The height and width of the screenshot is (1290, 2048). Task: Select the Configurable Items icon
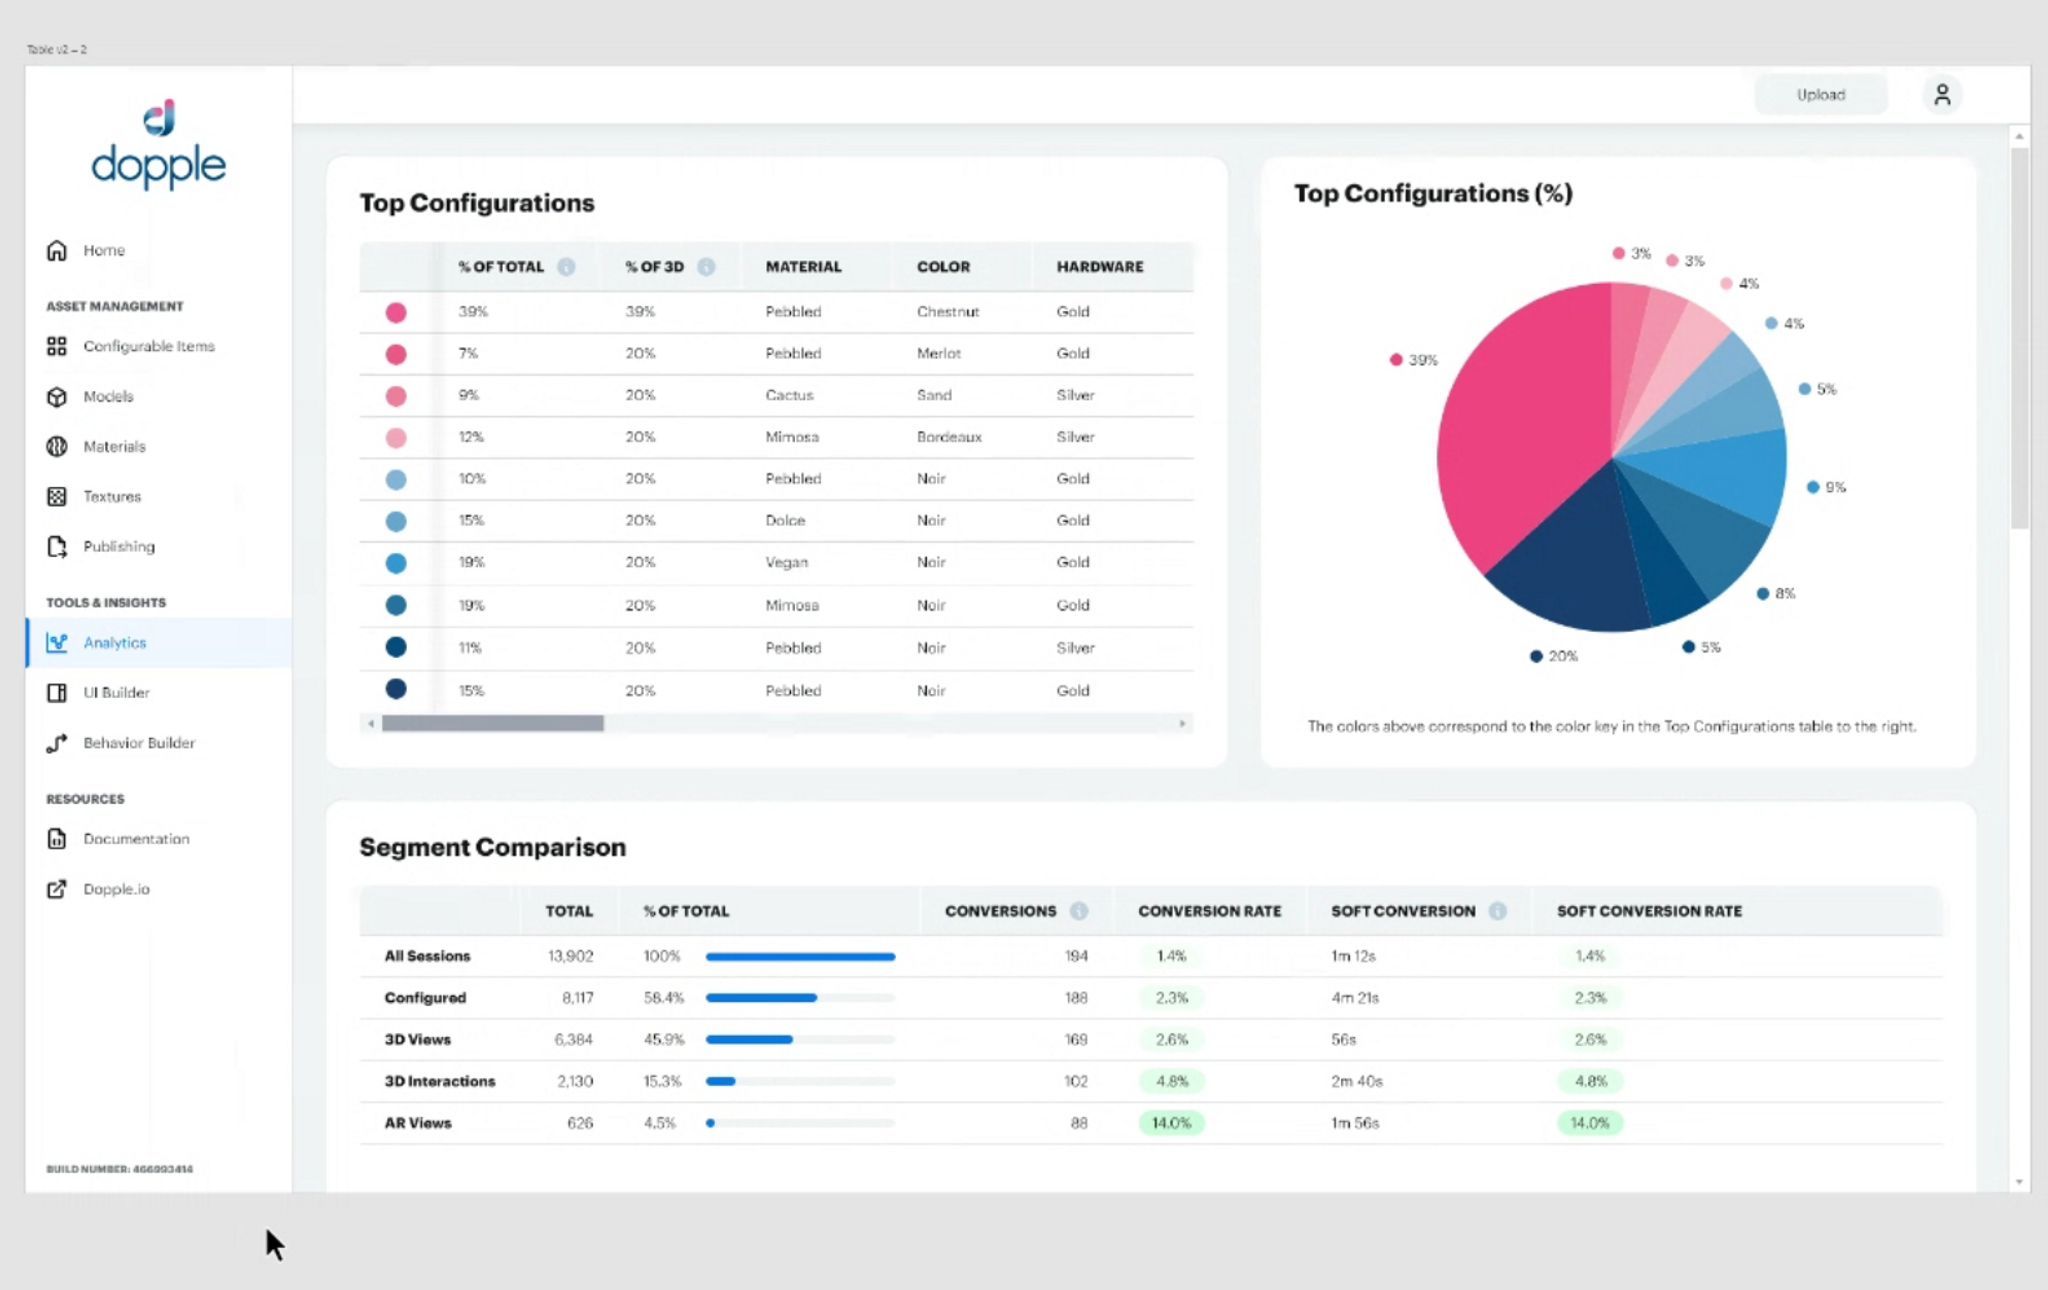click(x=57, y=346)
